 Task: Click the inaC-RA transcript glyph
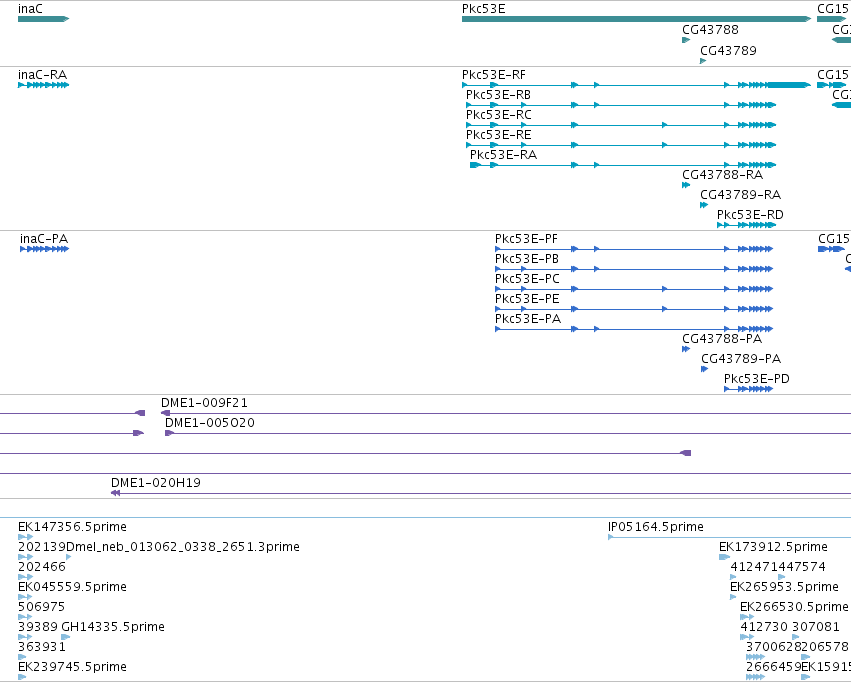pos(43,85)
